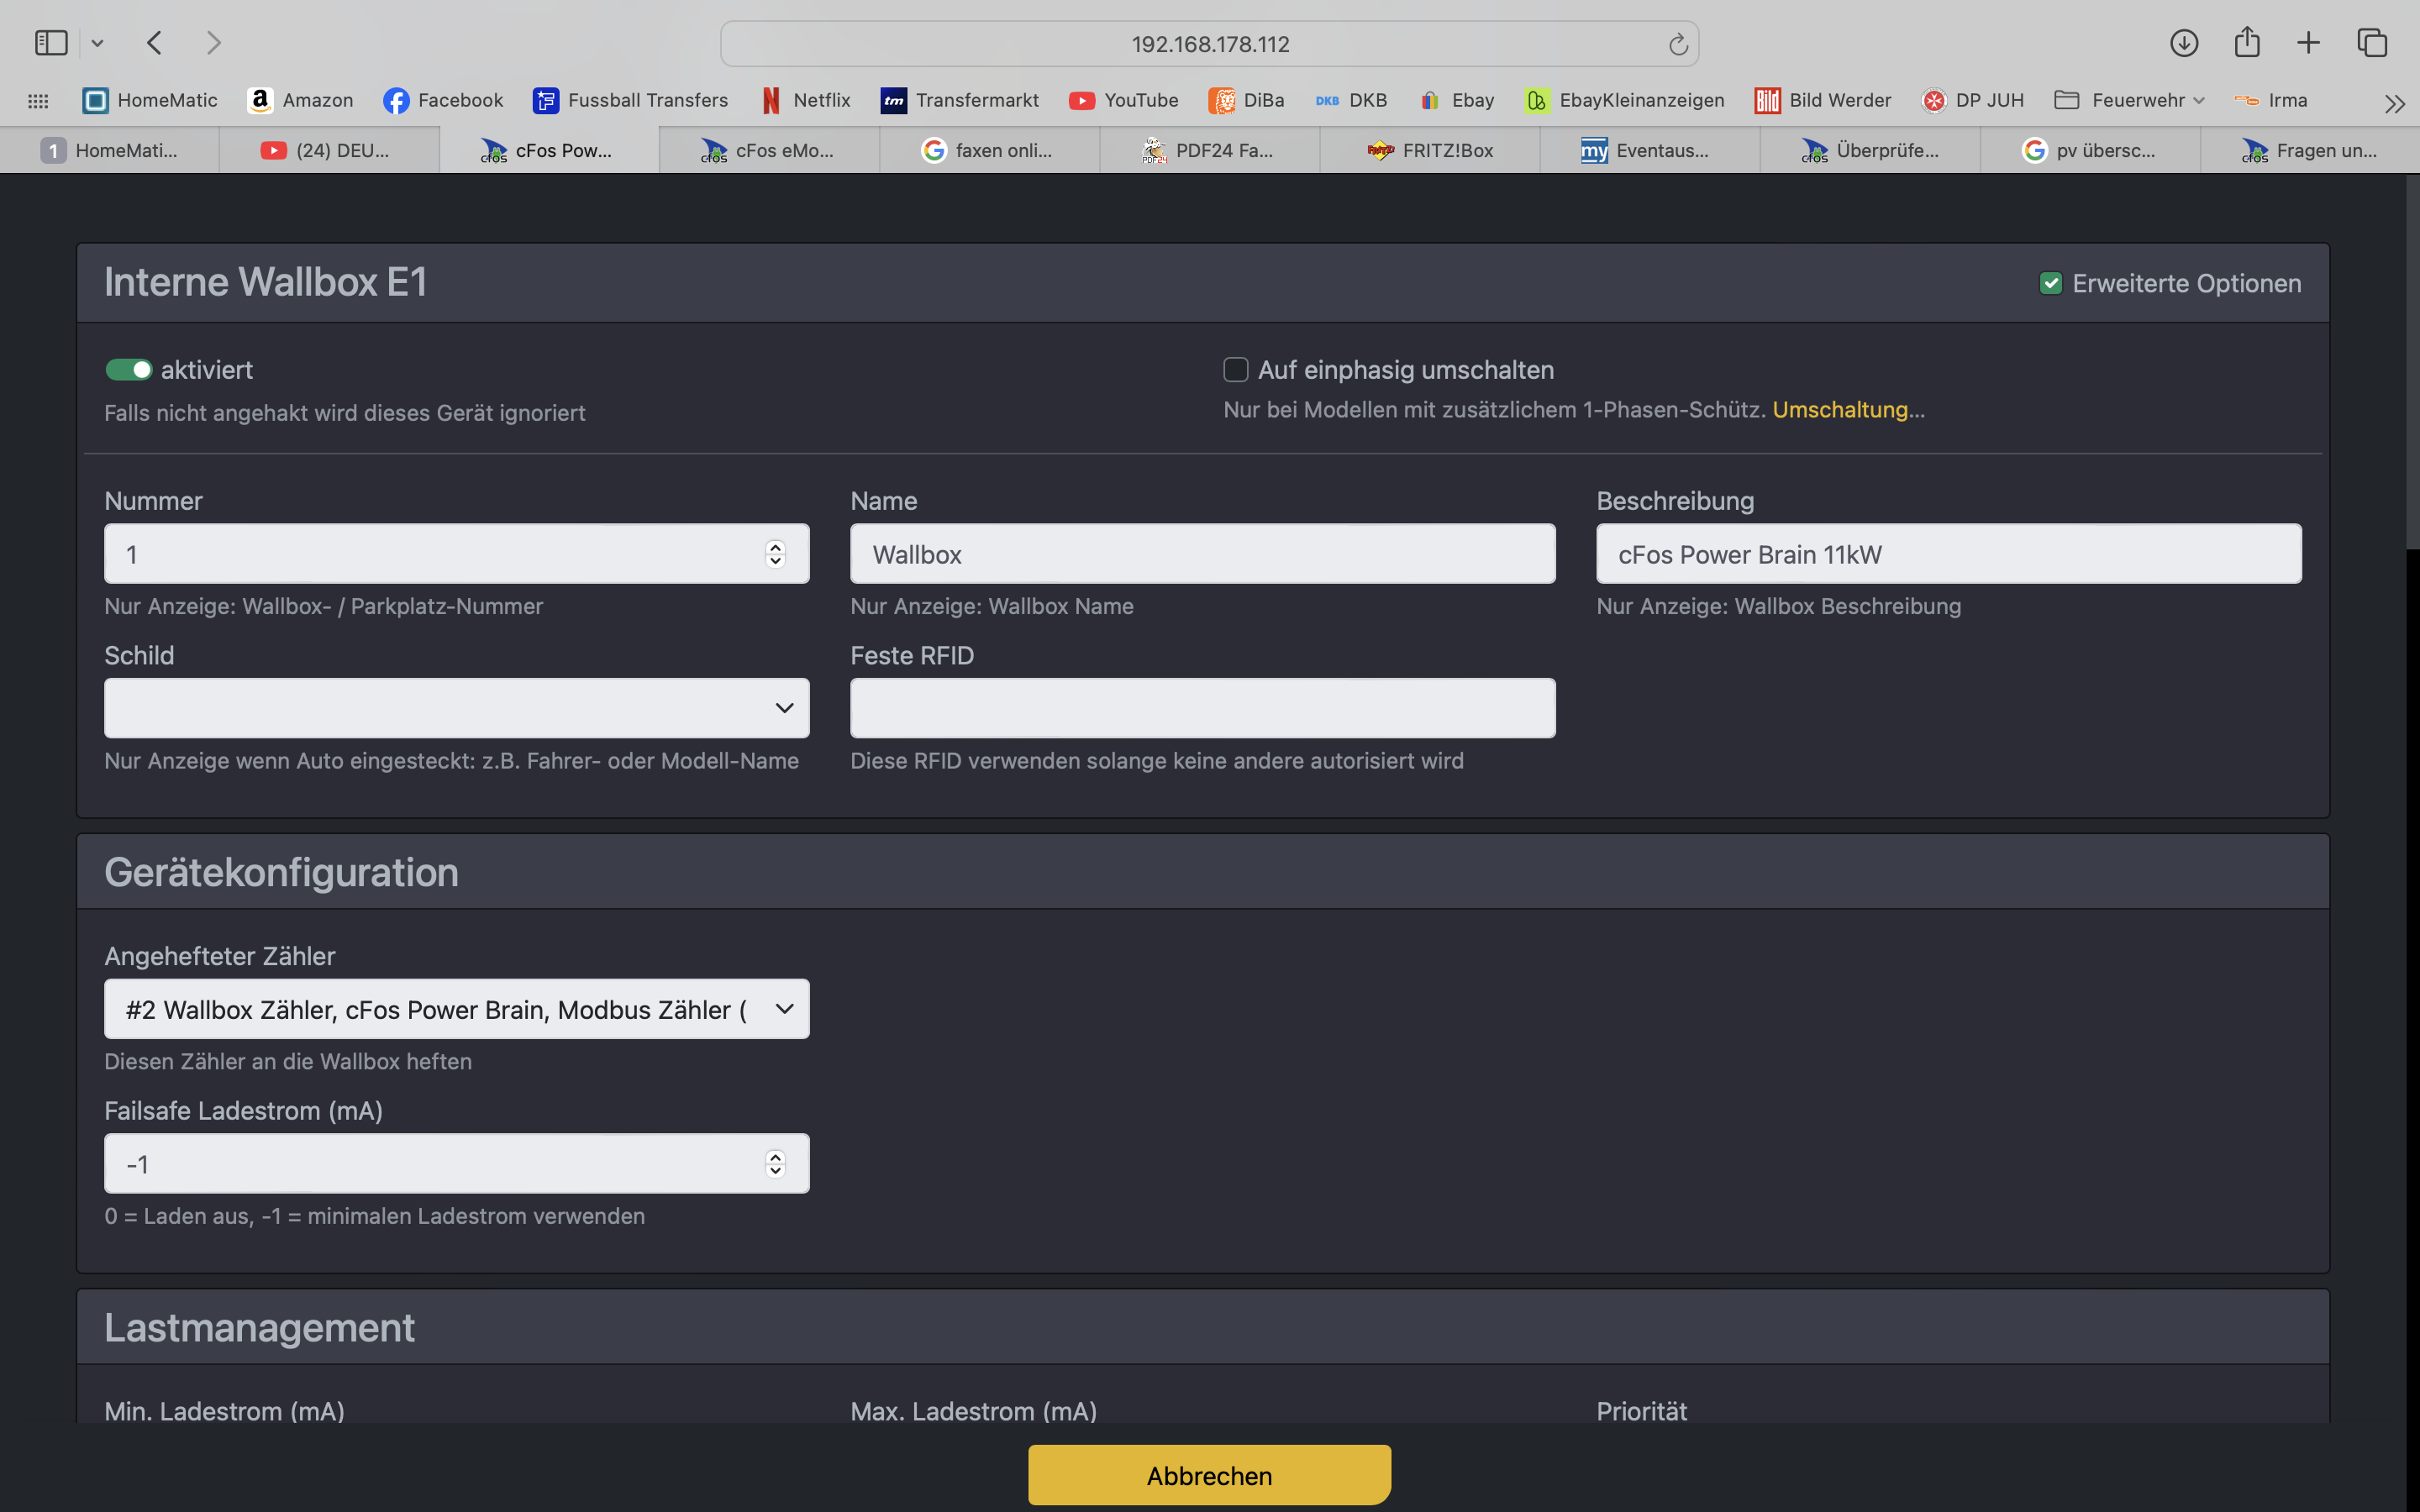
Task: Switch to the Überprüfe... tab
Action: click(x=1870, y=150)
